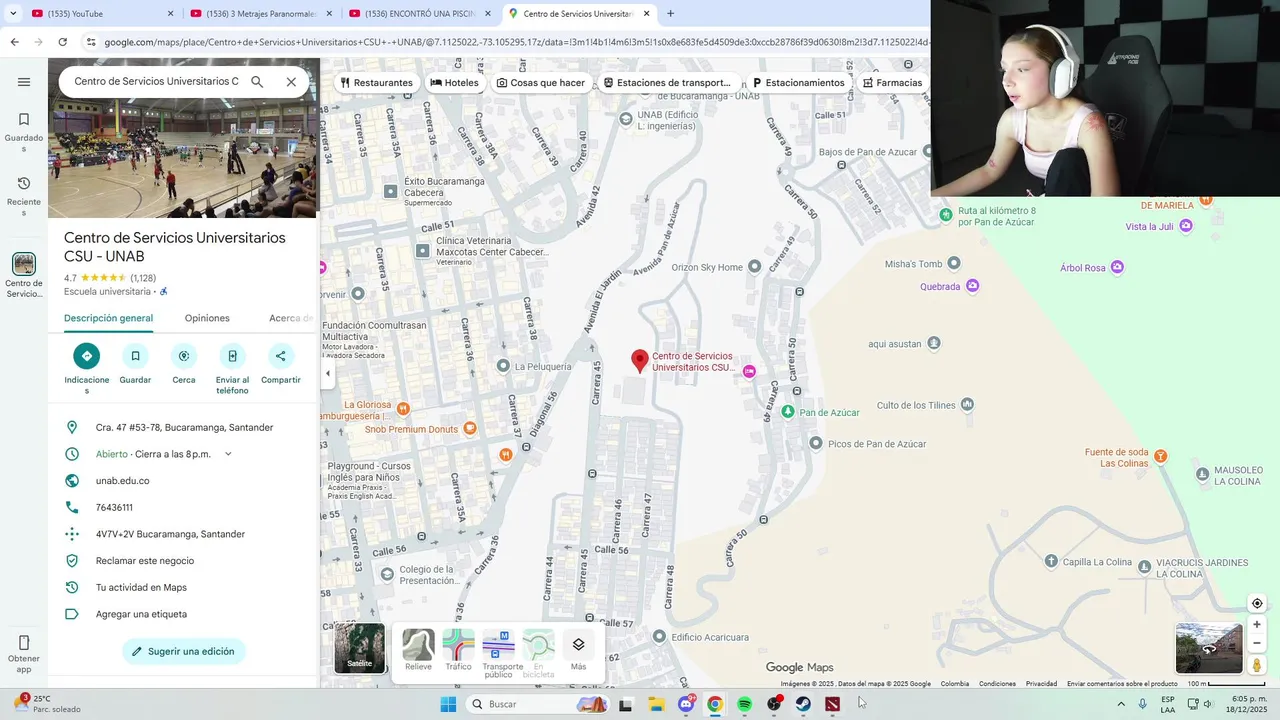Click the Maps search input field
The image size is (1280, 720).
[x=156, y=82]
